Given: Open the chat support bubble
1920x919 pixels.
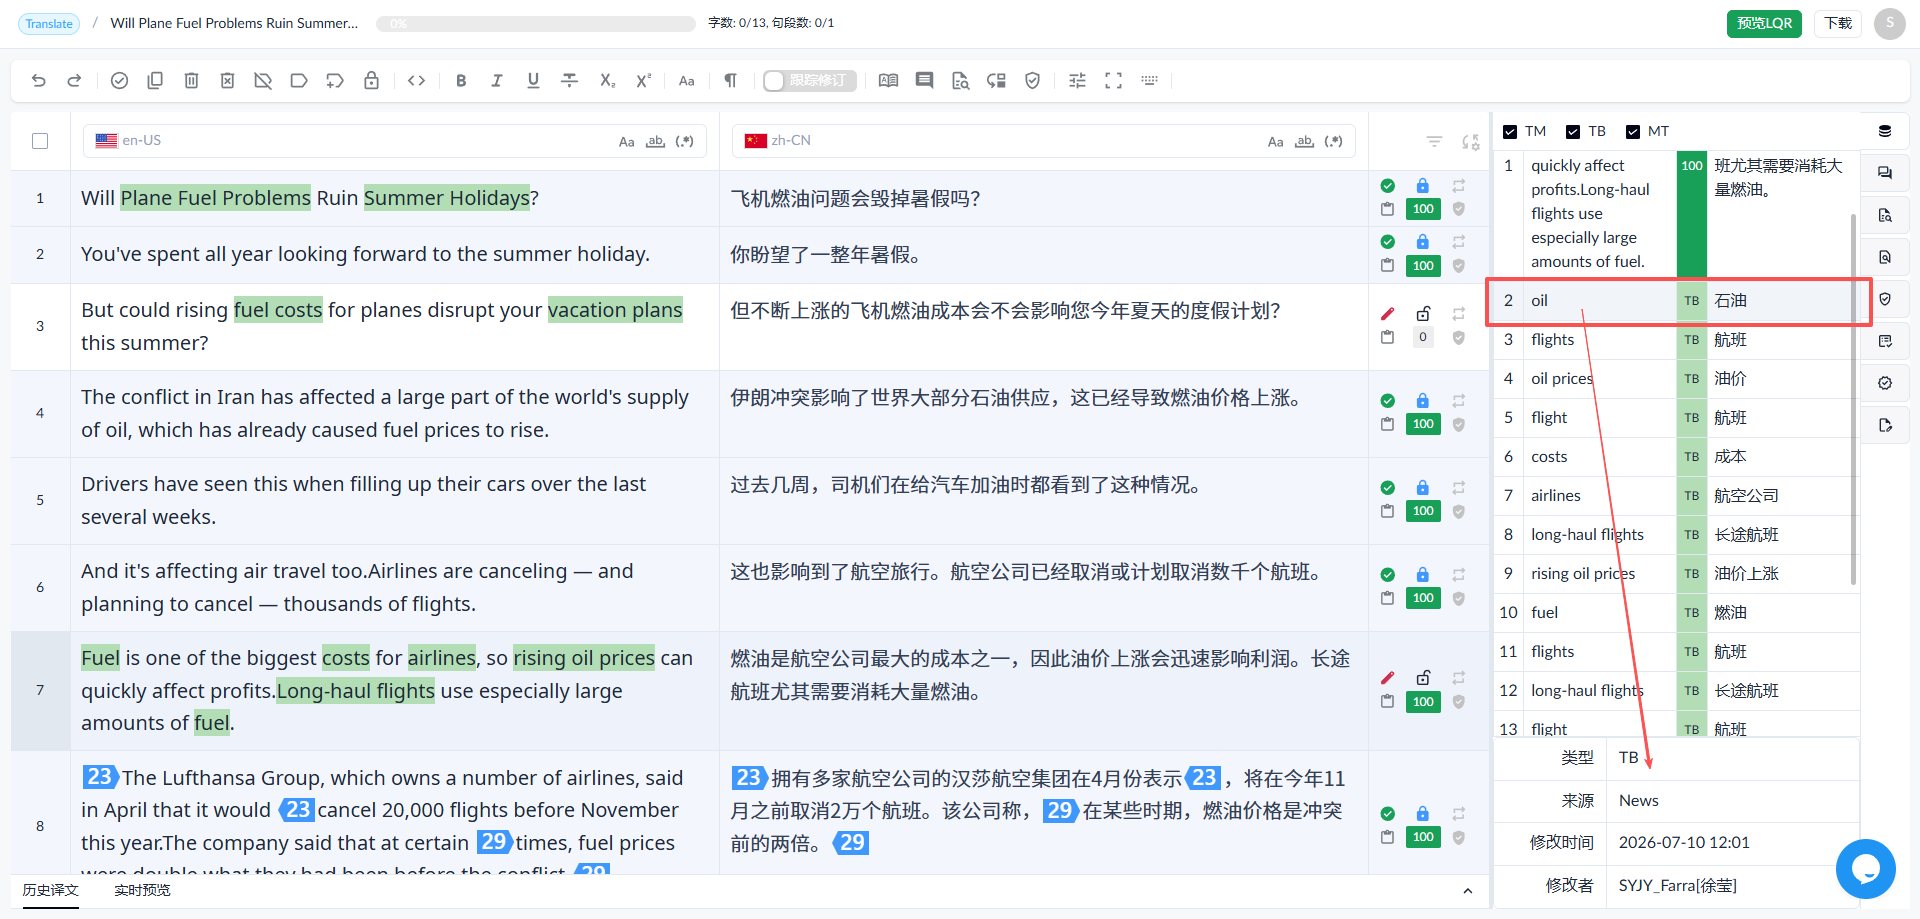Looking at the screenshot, I should click(x=1865, y=869).
